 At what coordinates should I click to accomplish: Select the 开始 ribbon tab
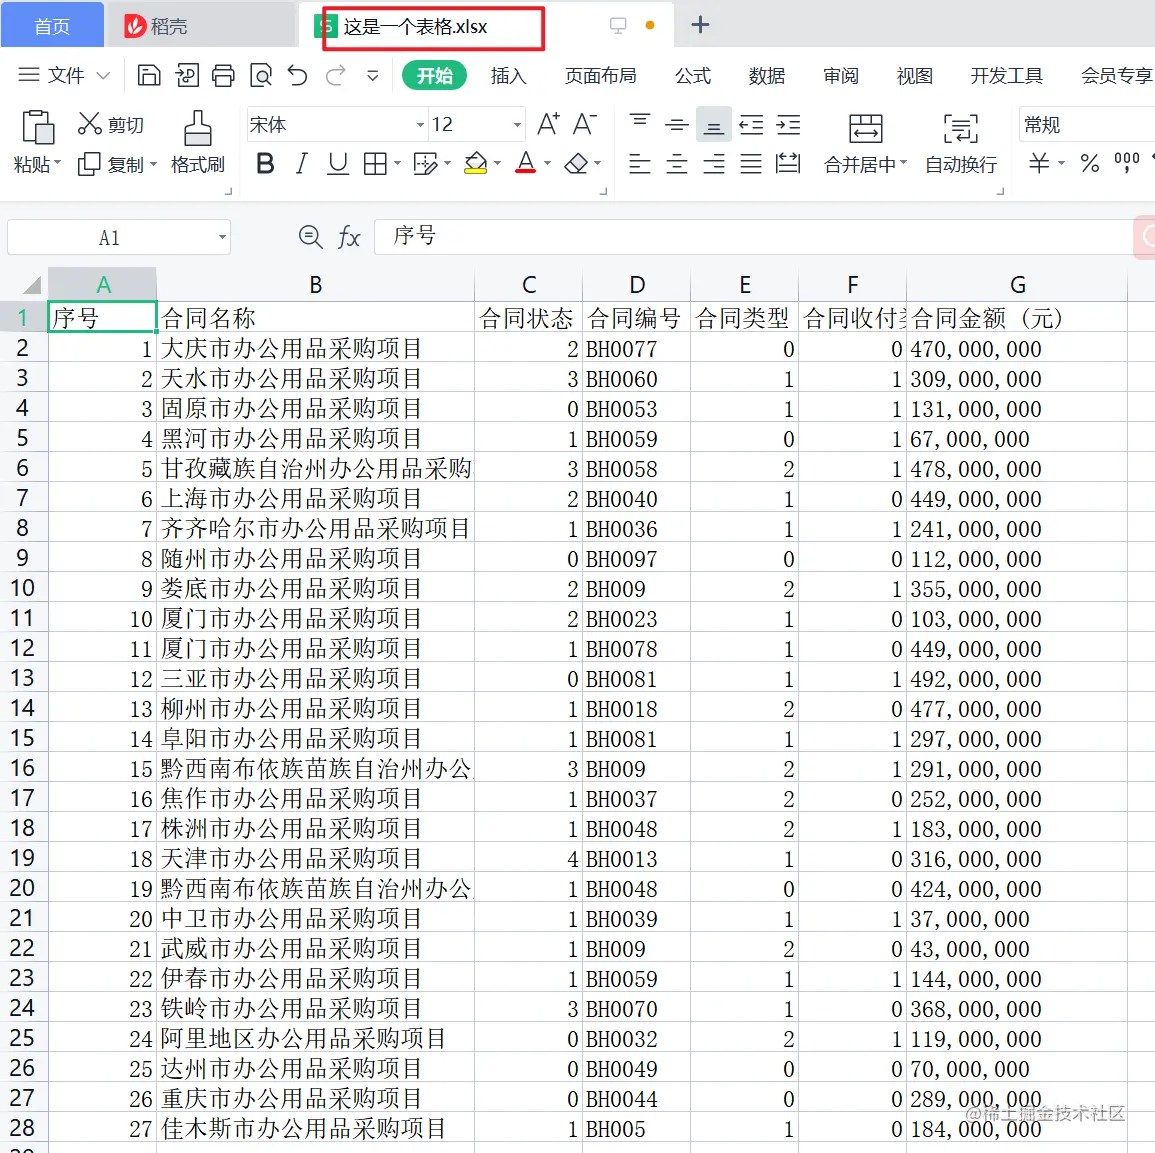[x=435, y=75]
